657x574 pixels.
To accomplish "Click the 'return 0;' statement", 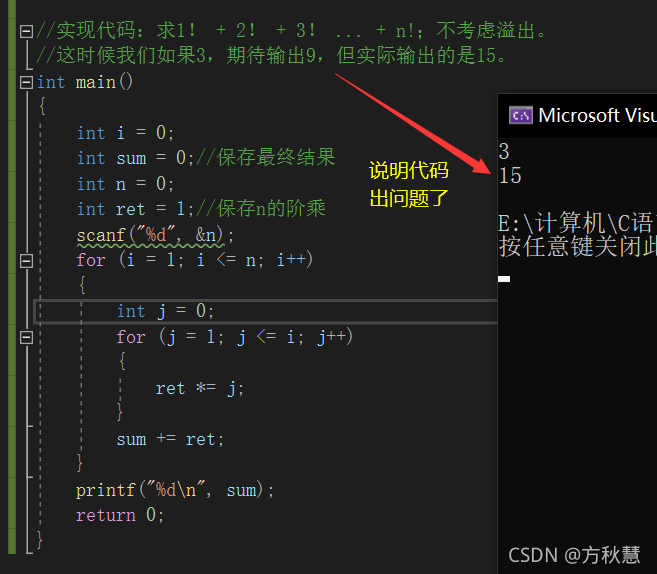I will 120,515.
